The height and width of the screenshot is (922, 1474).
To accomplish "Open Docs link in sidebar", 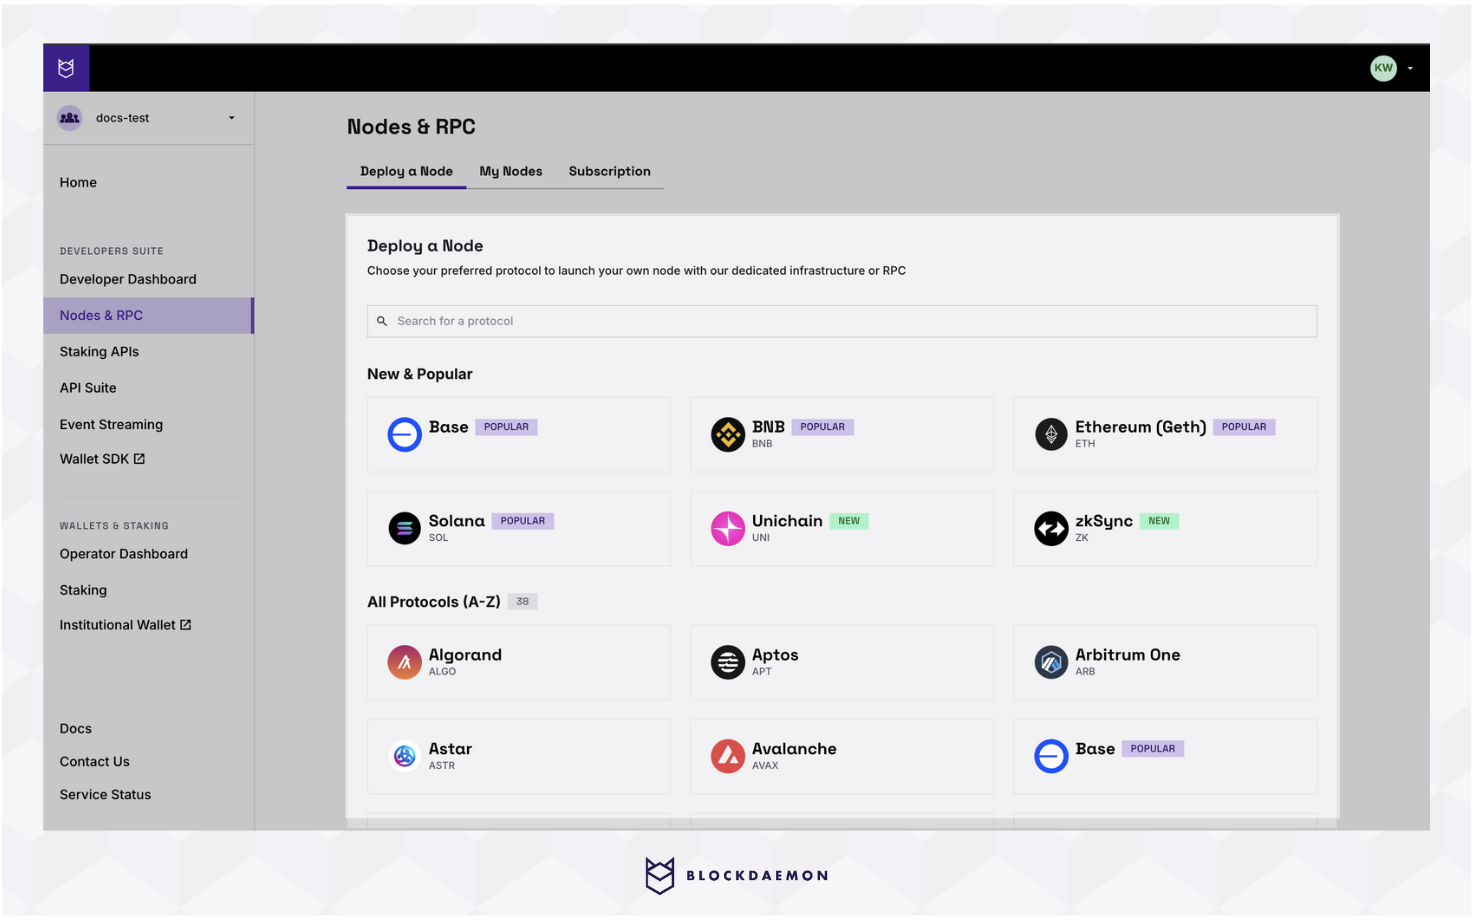I will [x=76, y=729].
